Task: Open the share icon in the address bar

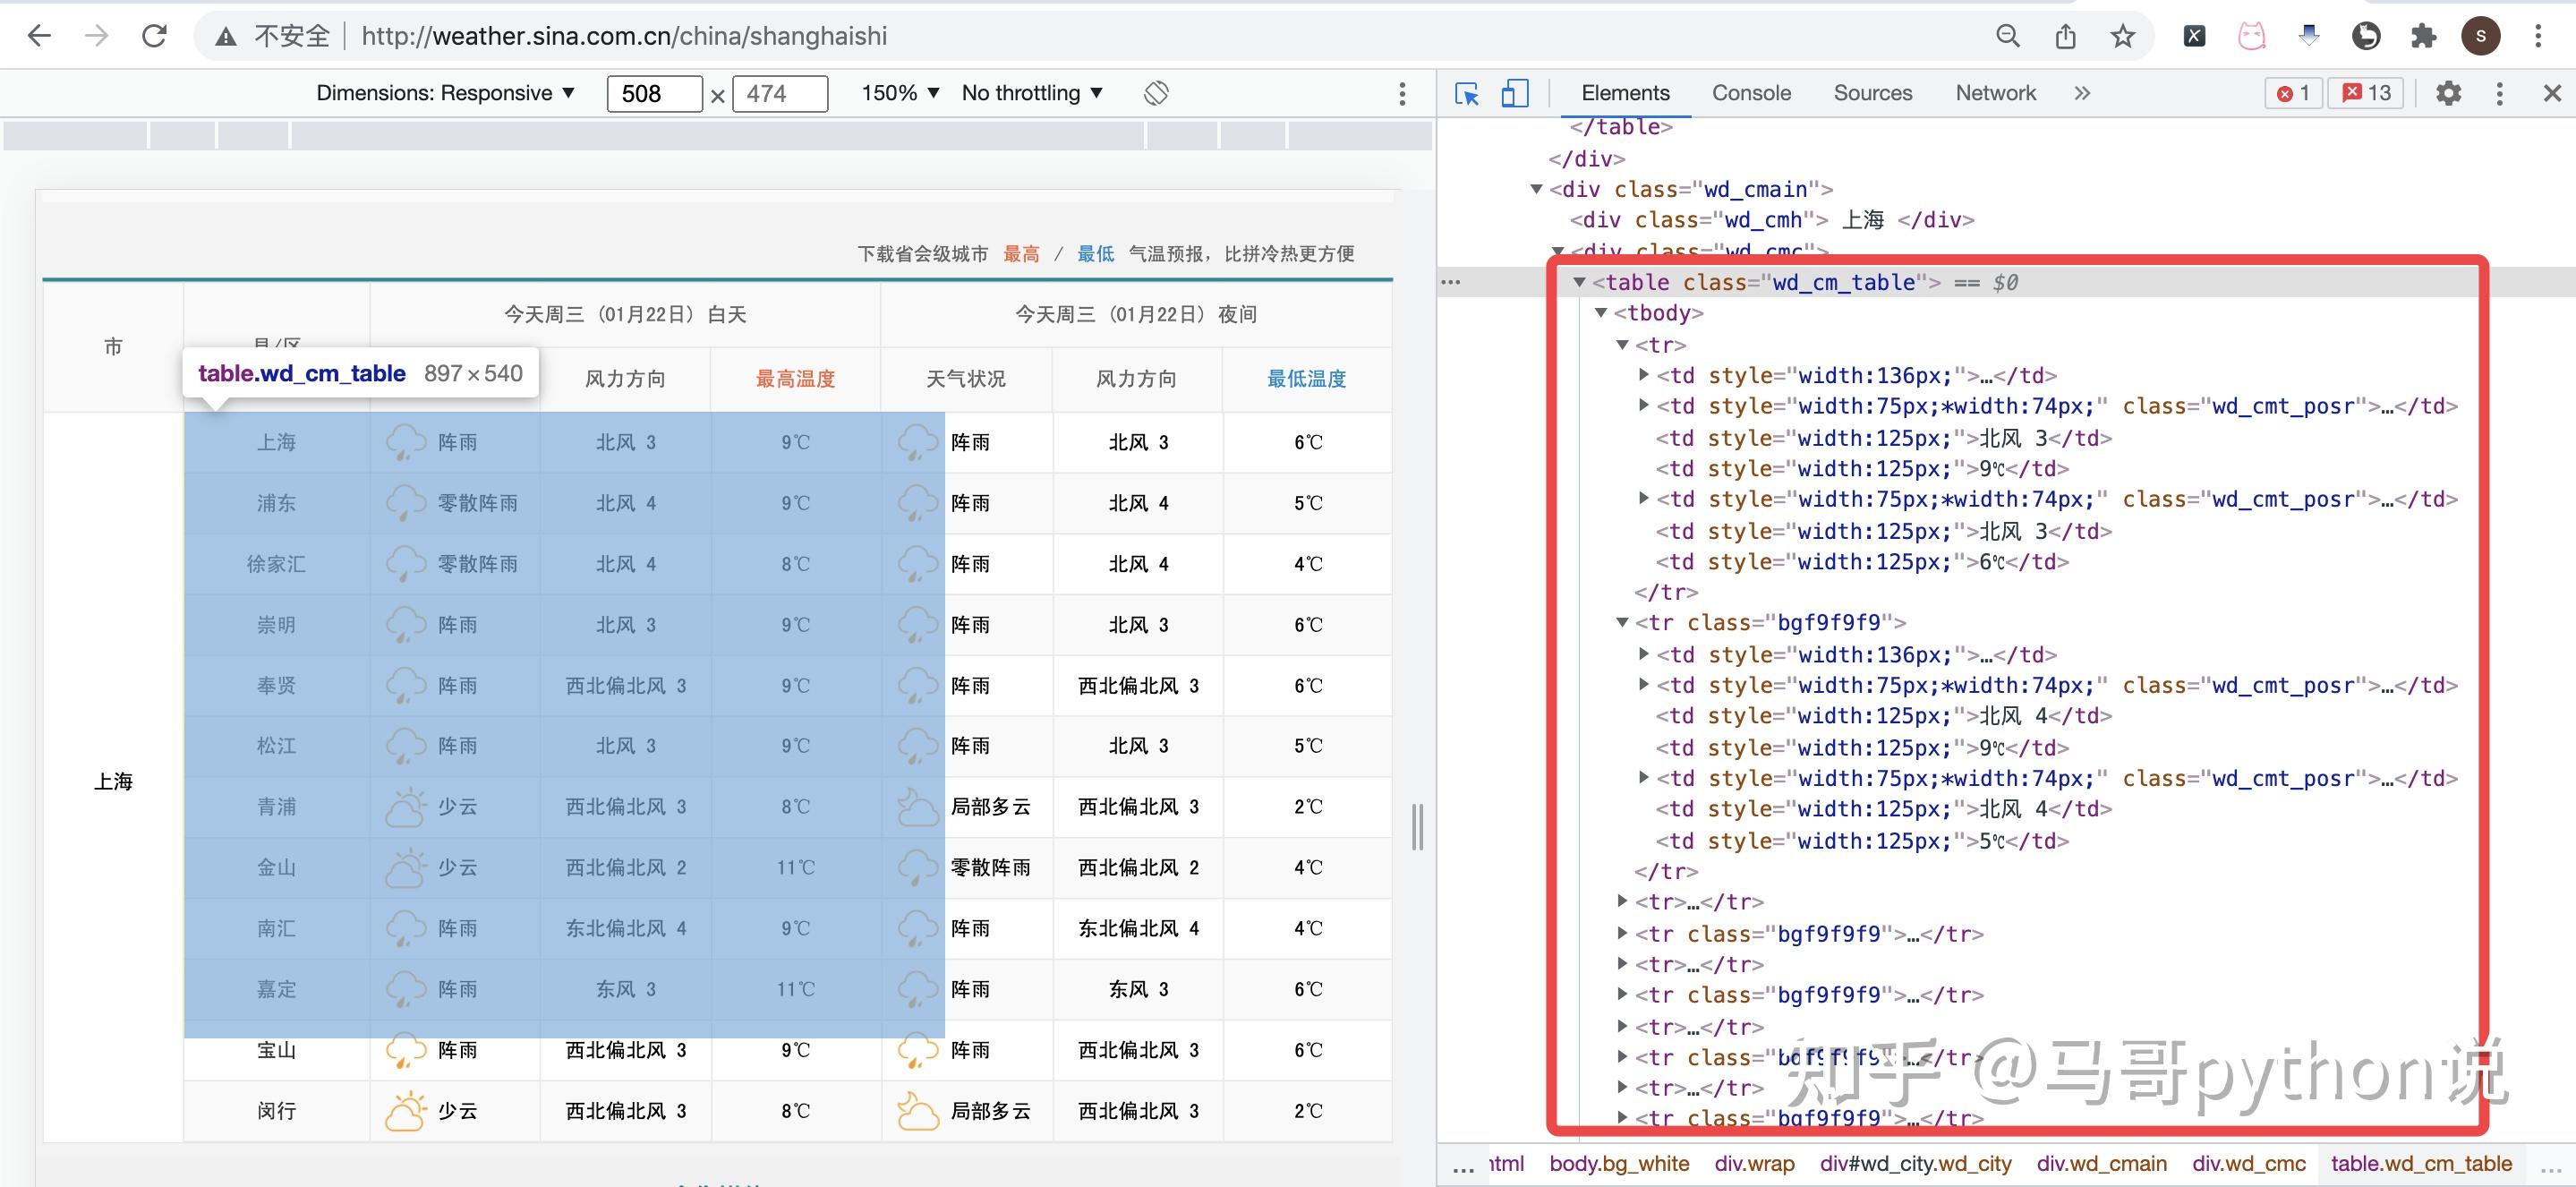Action: [x=2066, y=35]
